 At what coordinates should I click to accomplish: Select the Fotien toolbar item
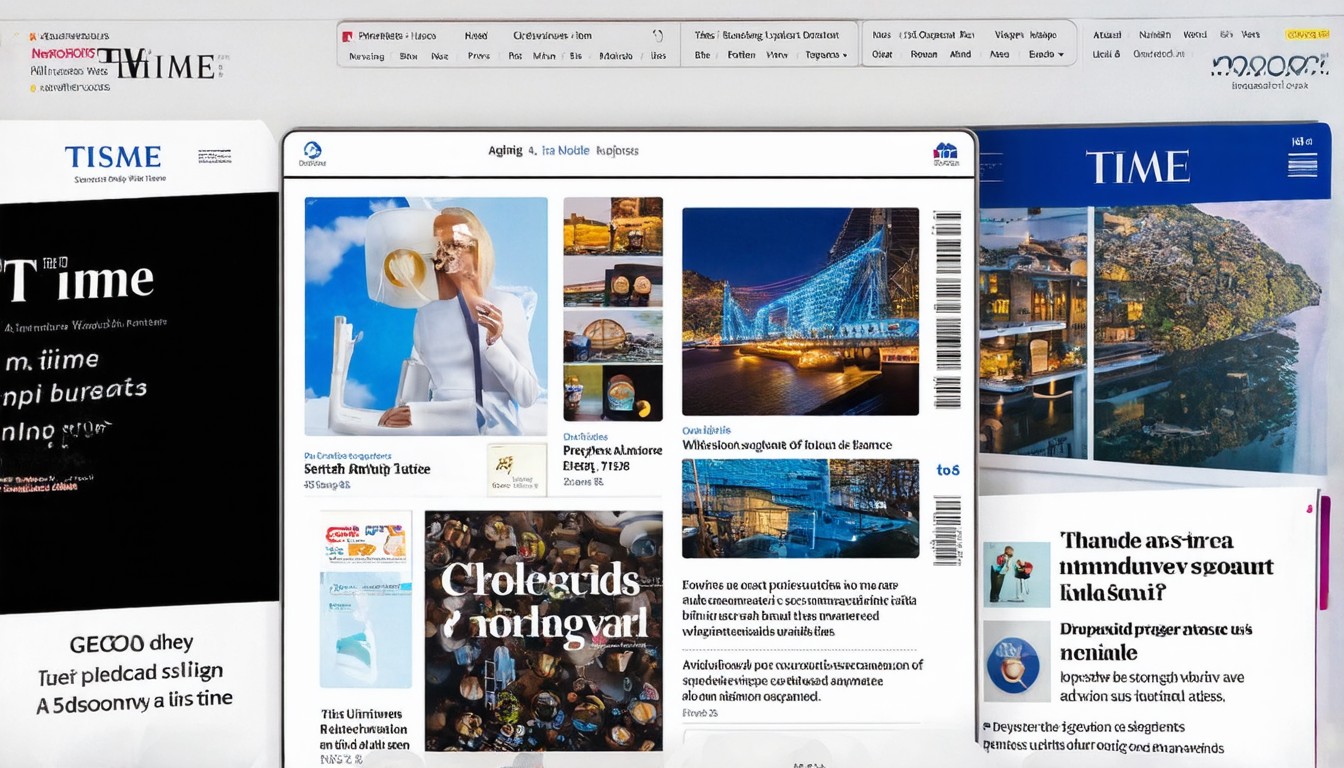tap(741, 55)
